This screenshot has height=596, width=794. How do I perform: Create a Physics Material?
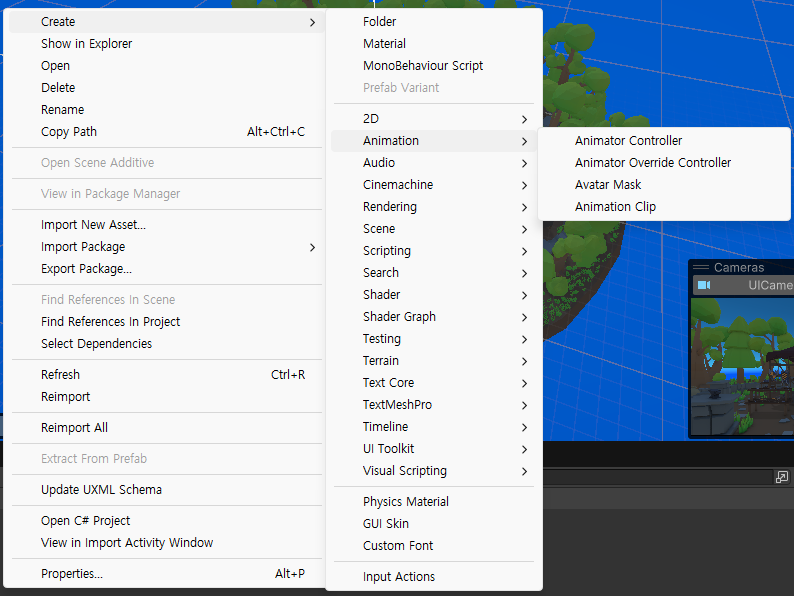(434, 502)
